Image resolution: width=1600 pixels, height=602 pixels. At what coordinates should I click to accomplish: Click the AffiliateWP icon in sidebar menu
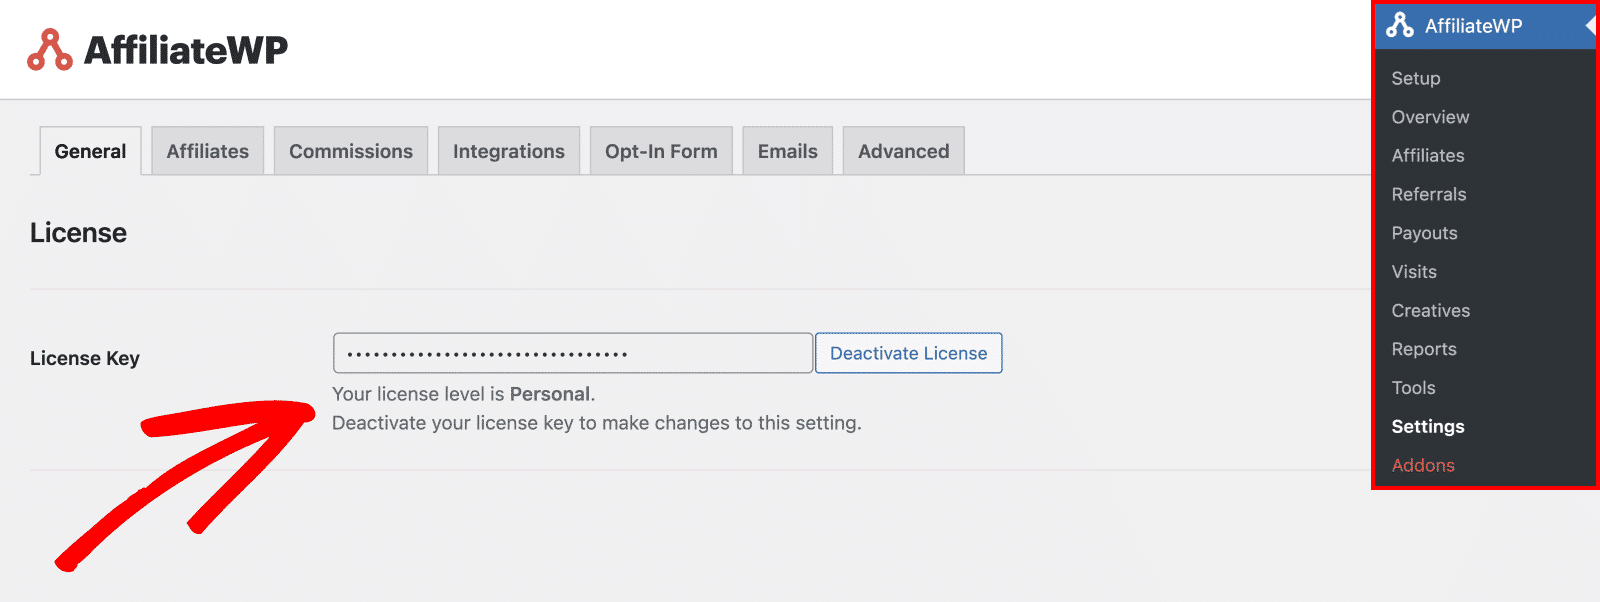pyautogui.click(x=1400, y=25)
